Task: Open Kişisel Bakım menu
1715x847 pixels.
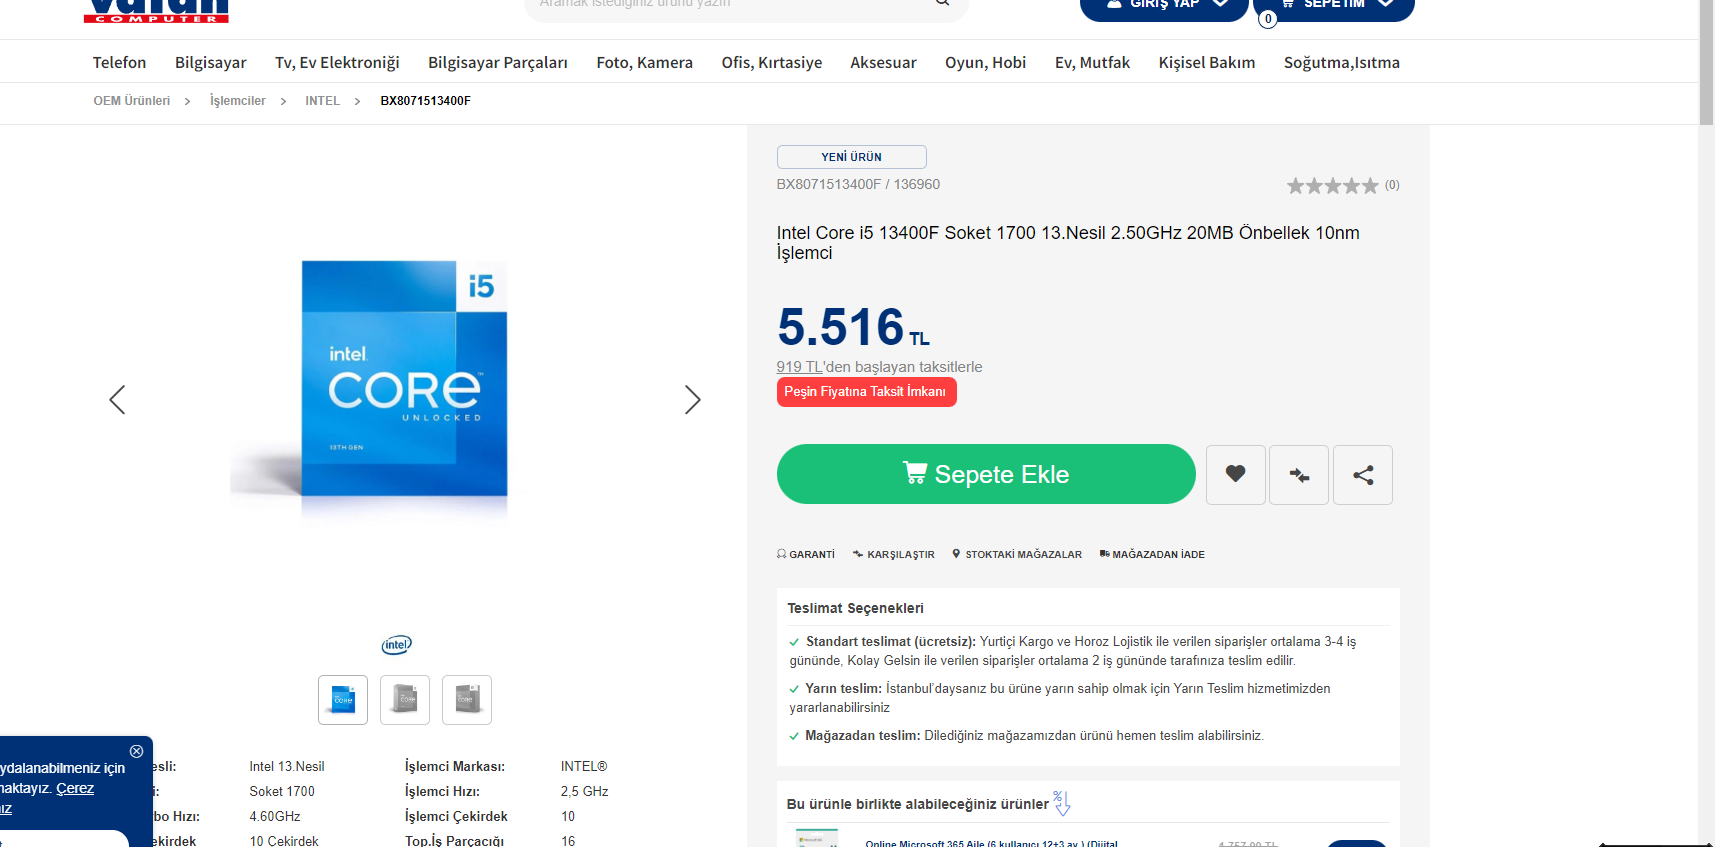Action: [x=1207, y=62]
